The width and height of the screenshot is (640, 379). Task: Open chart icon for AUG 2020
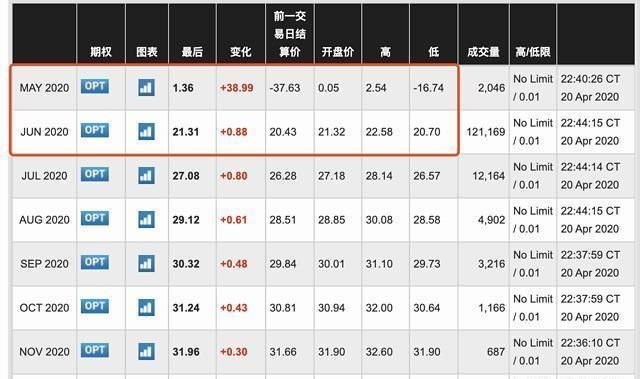pyautogui.click(x=146, y=219)
